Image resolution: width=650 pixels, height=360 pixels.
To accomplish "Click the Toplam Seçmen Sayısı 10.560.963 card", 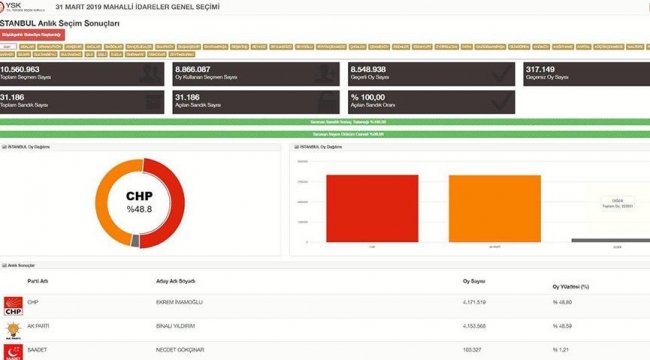I will [x=82, y=74].
